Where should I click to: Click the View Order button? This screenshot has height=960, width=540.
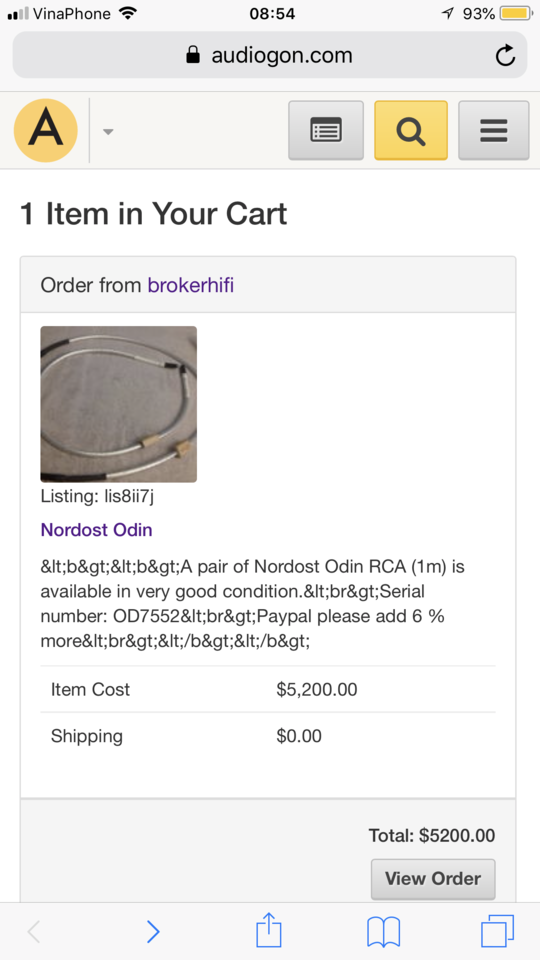pyautogui.click(x=433, y=879)
